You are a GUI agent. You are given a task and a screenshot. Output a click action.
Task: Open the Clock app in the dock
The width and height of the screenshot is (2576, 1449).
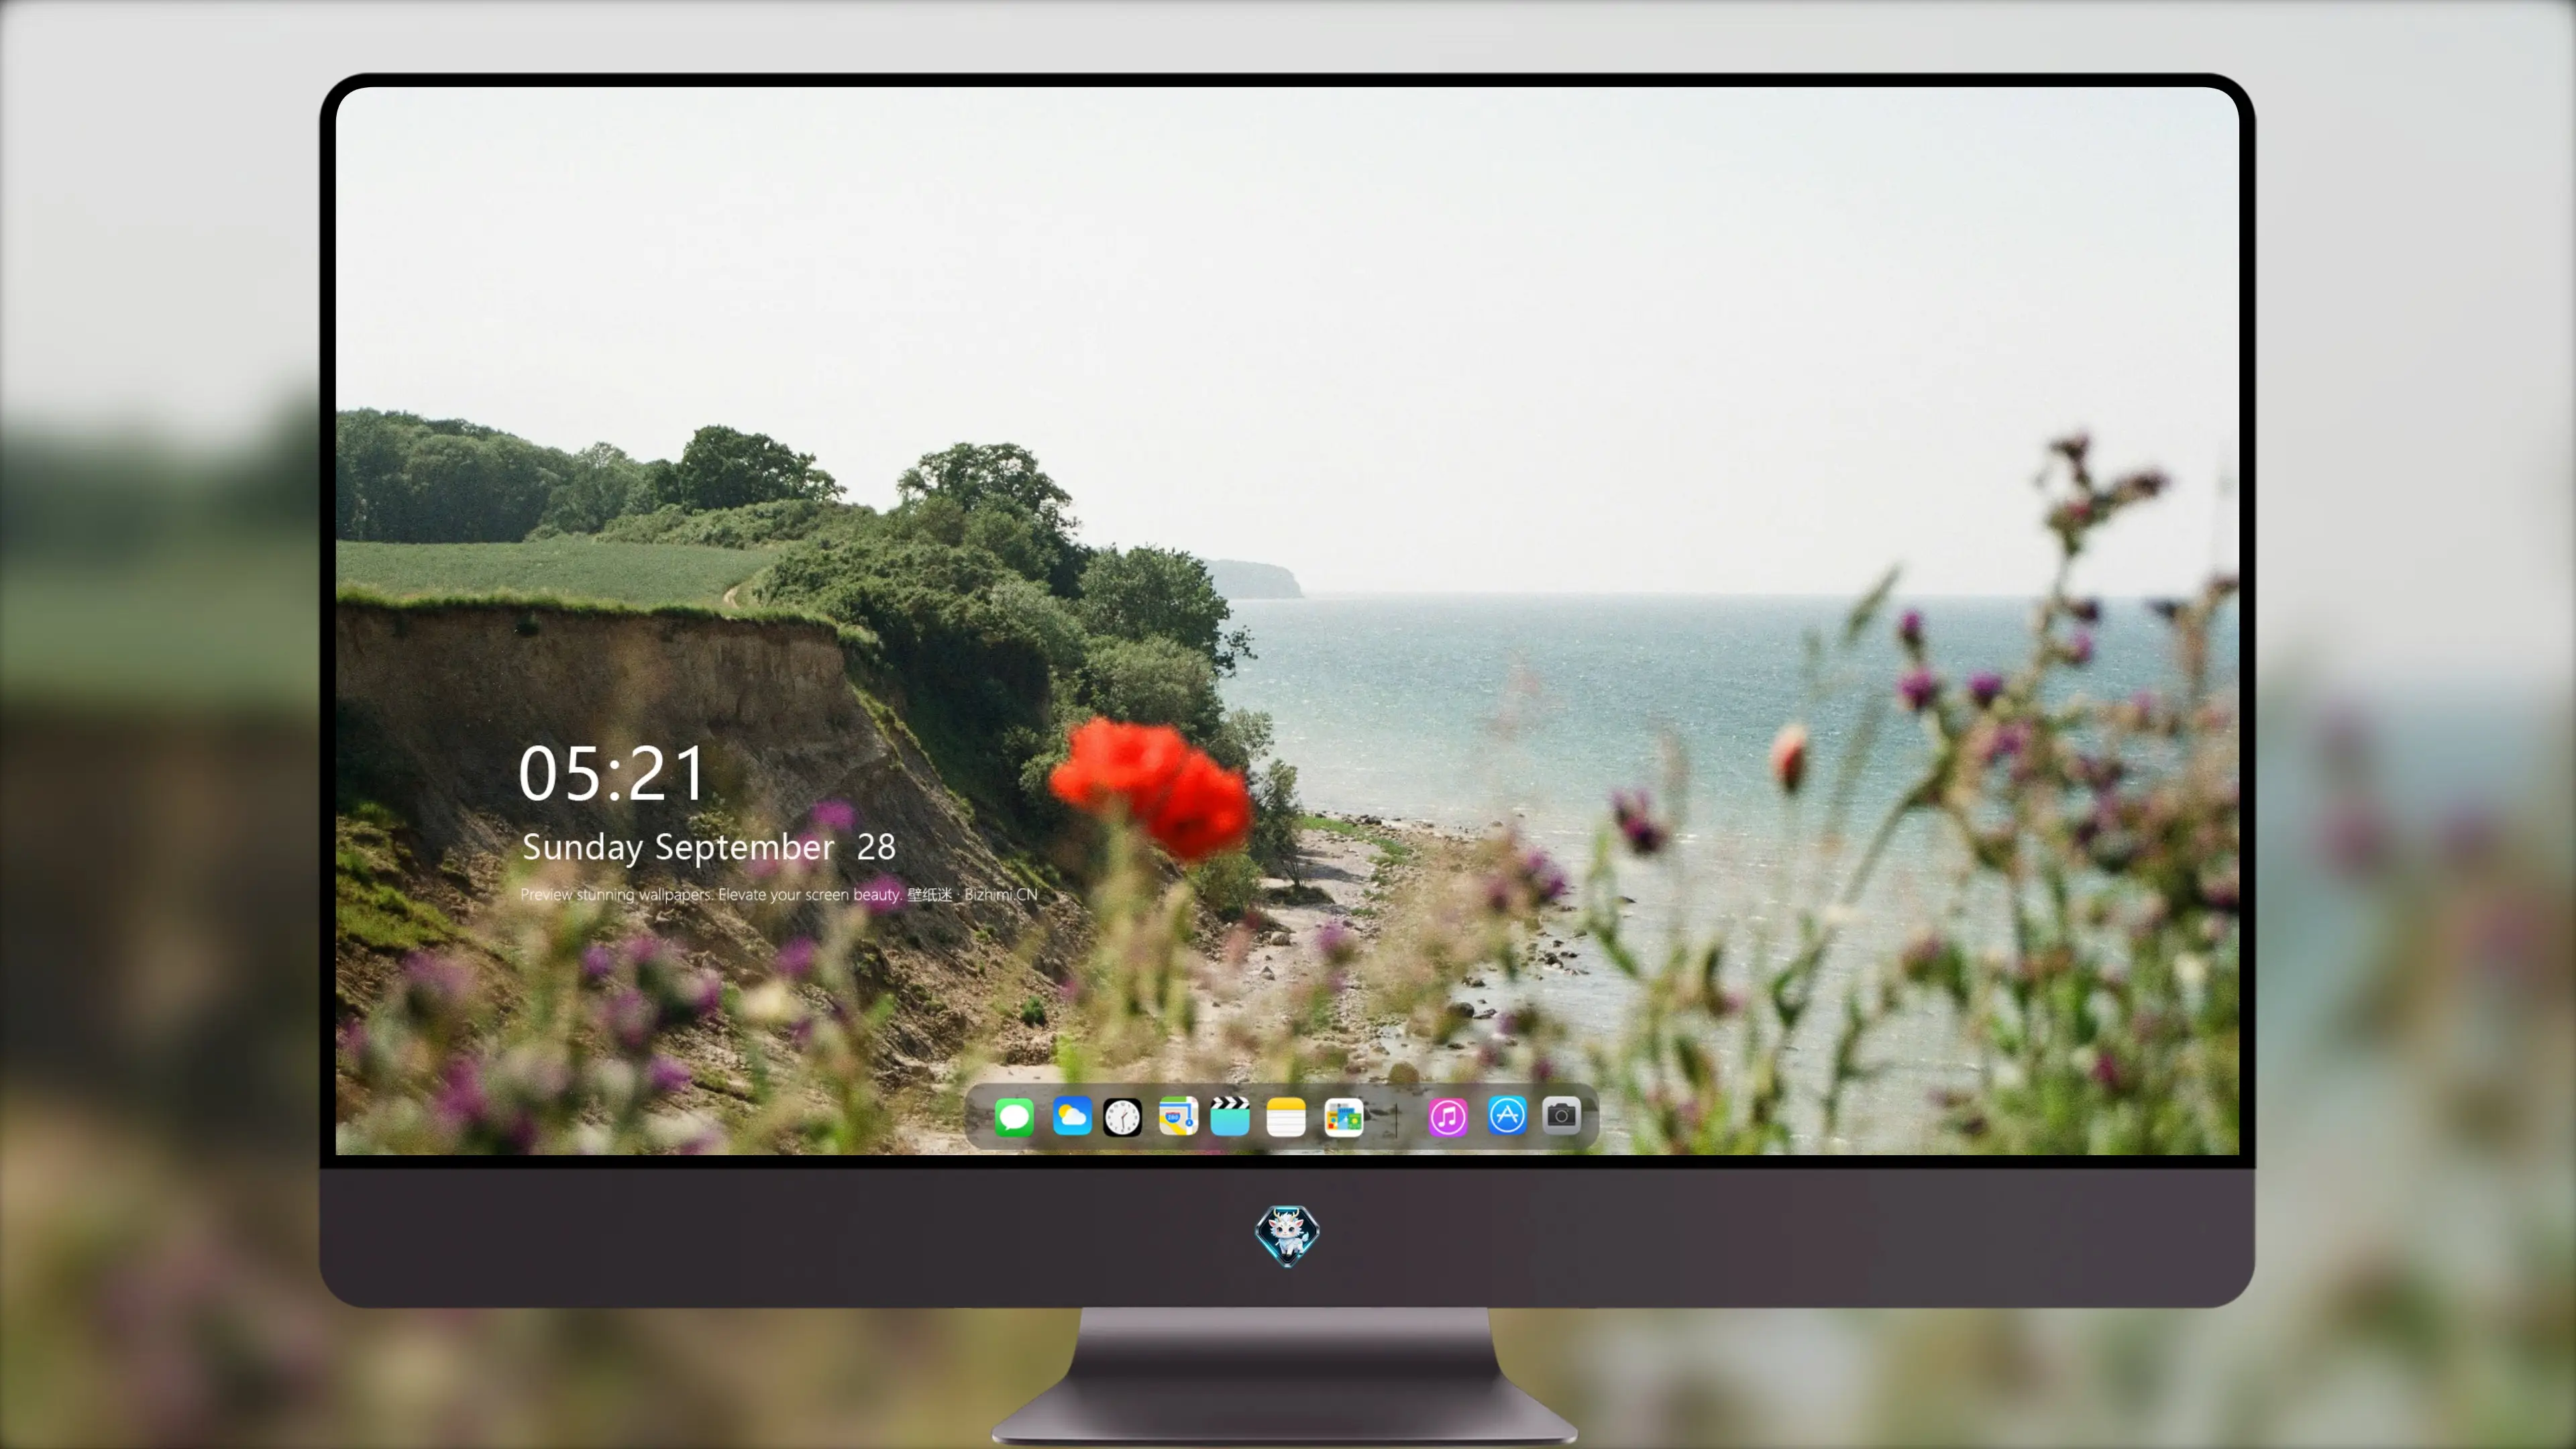[x=1122, y=1117]
